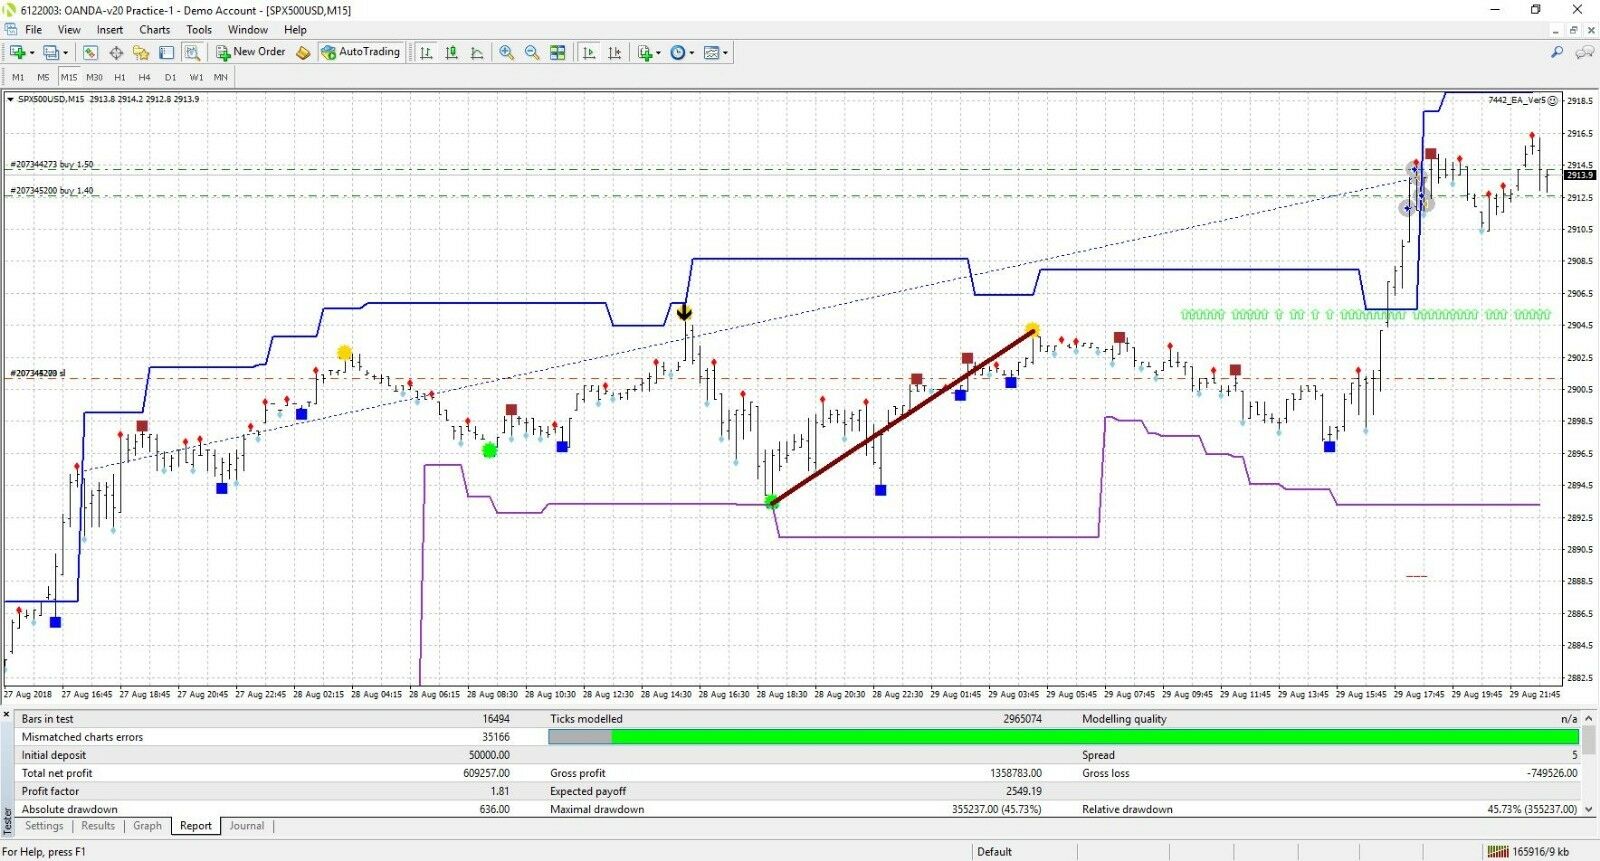The width and height of the screenshot is (1600, 861).
Task: Select the M30 timeframe
Action: [94, 77]
